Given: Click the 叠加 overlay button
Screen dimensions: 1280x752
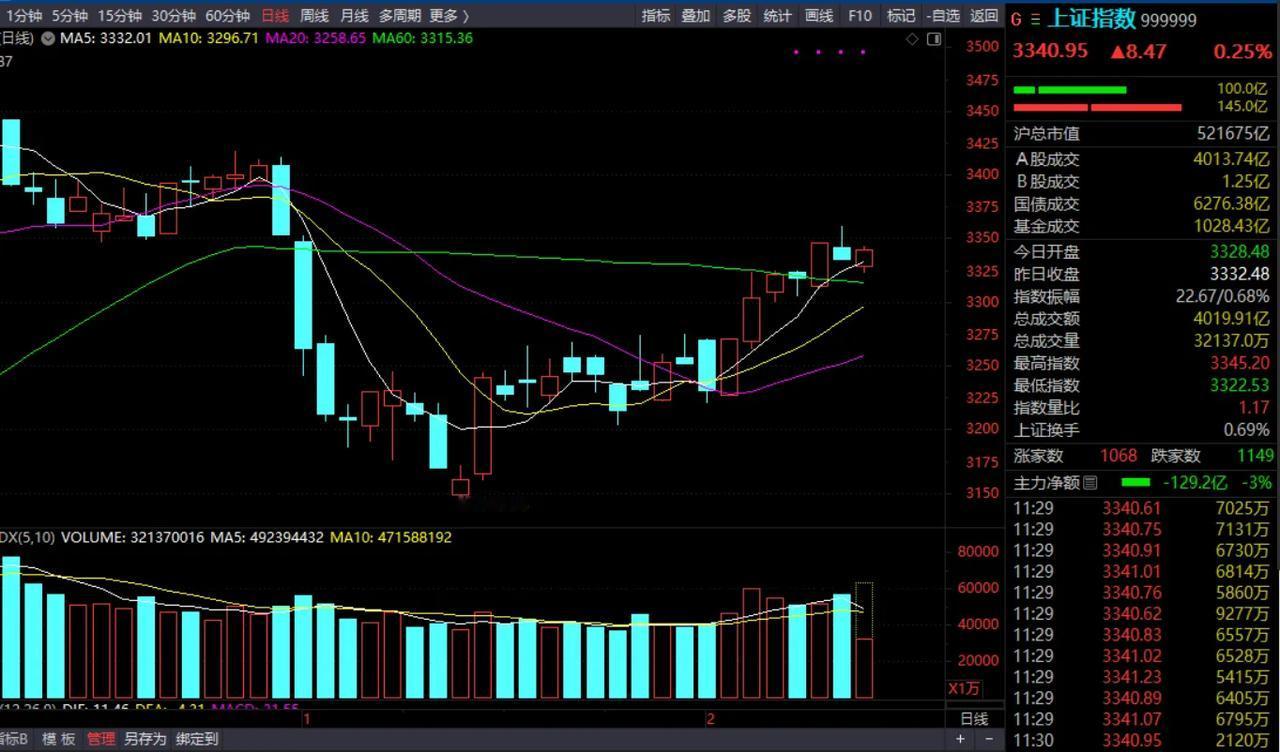Looking at the screenshot, I should 696,16.
